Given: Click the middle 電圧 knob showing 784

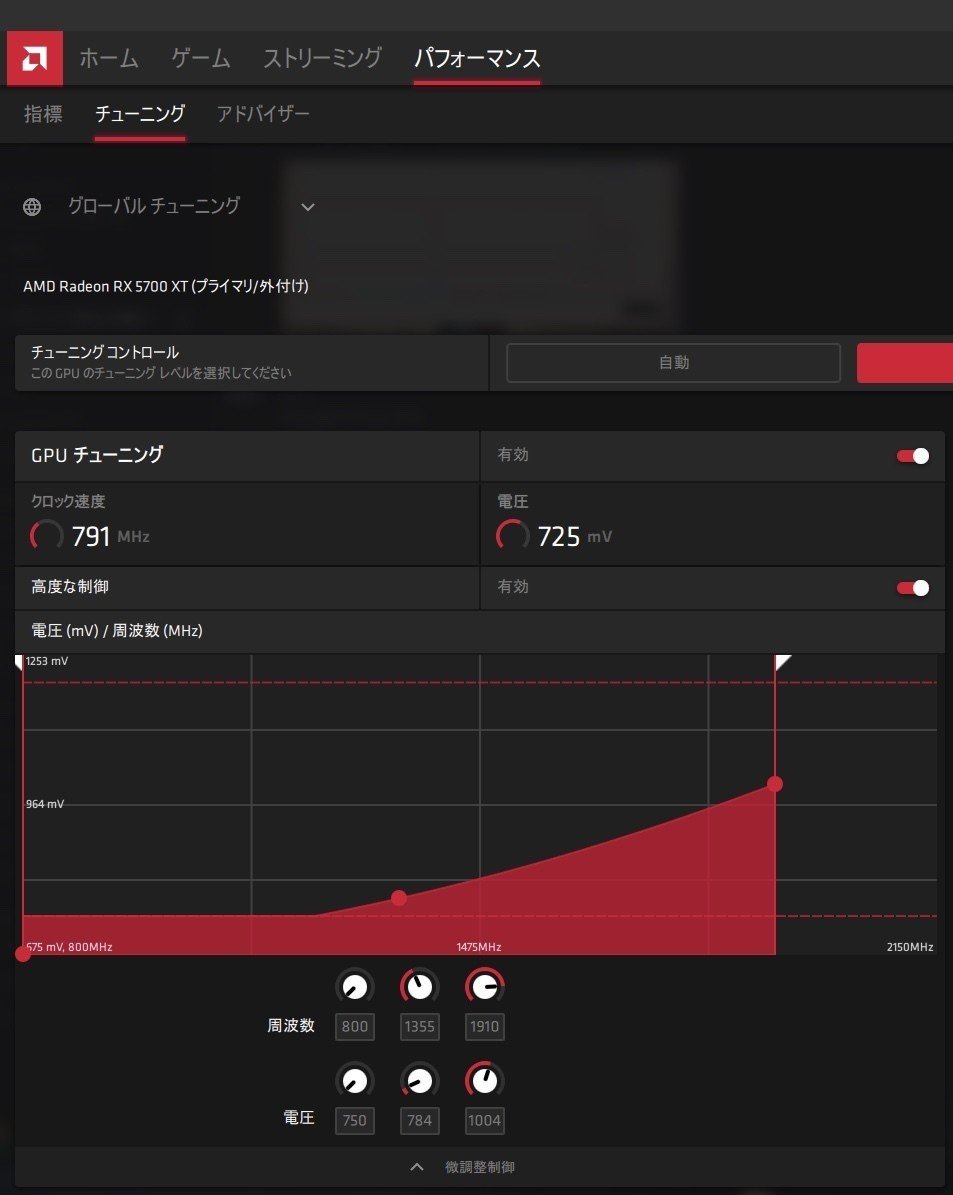Looking at the screenshot, I should pos(419,1080).
